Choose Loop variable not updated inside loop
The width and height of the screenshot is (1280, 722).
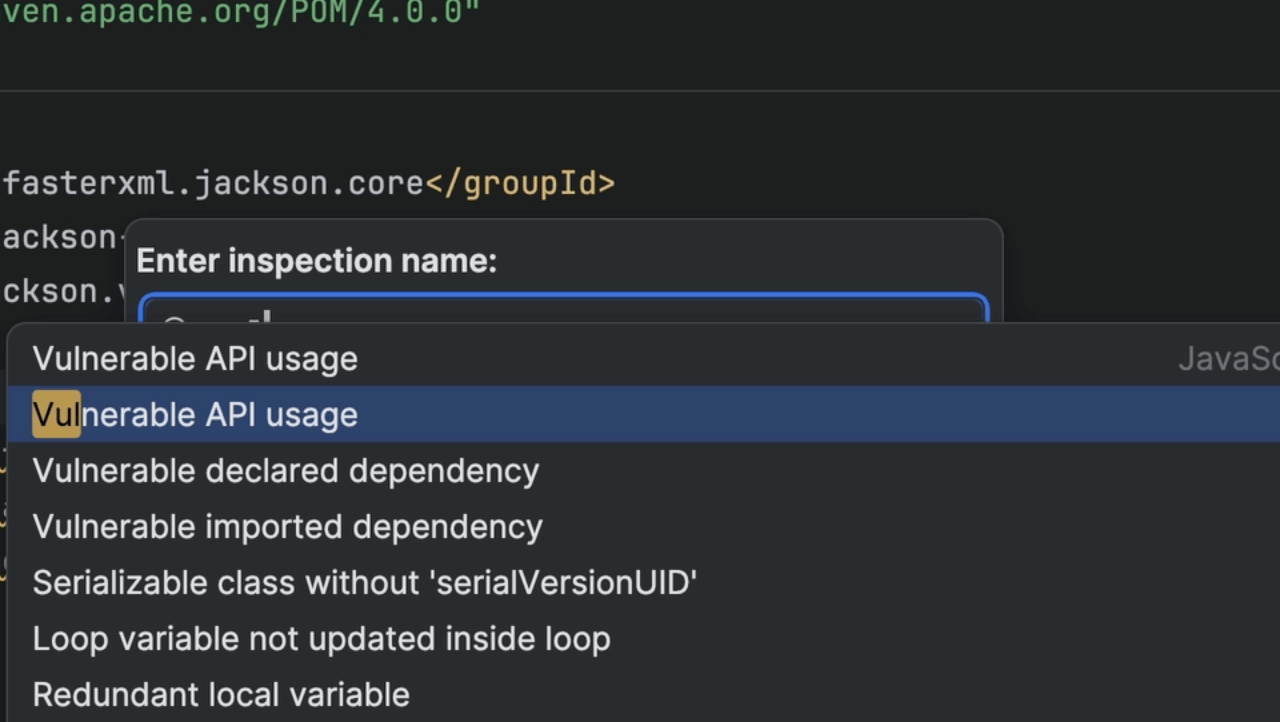(x=321, y=639)
